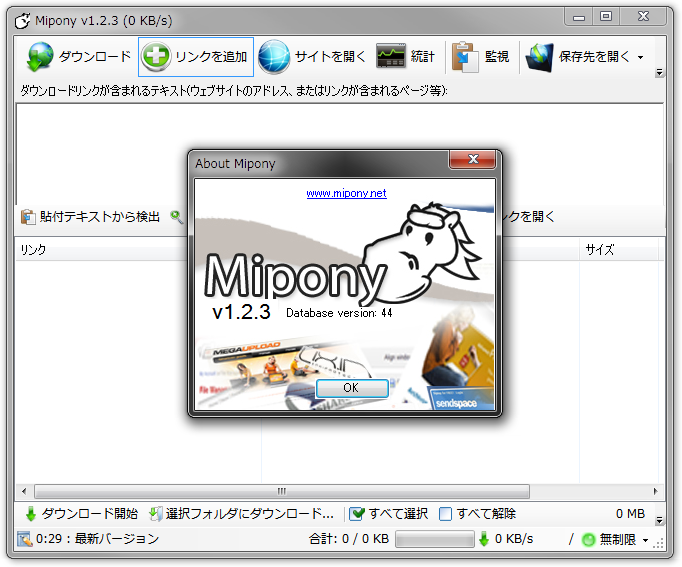Open the www.mipony.net link
The image size is (682, 567).
(x=346, y=193)
